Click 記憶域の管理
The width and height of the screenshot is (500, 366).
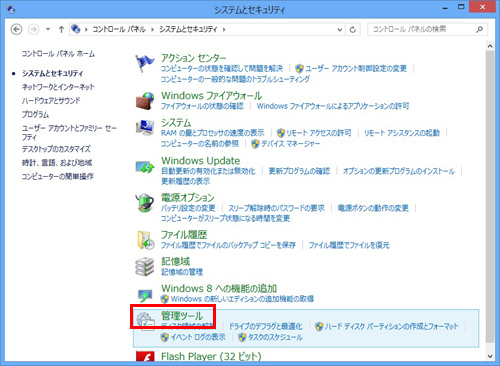click(182, 272)
